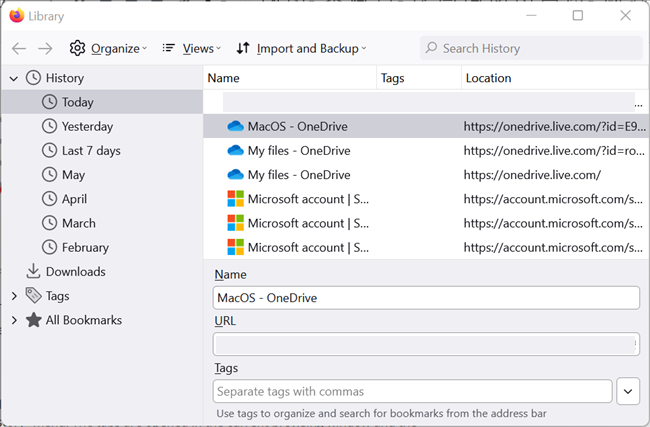This screenshot has width=650, height=427.
Task: Expand the Tags tree node
Action: click(14, 296)
